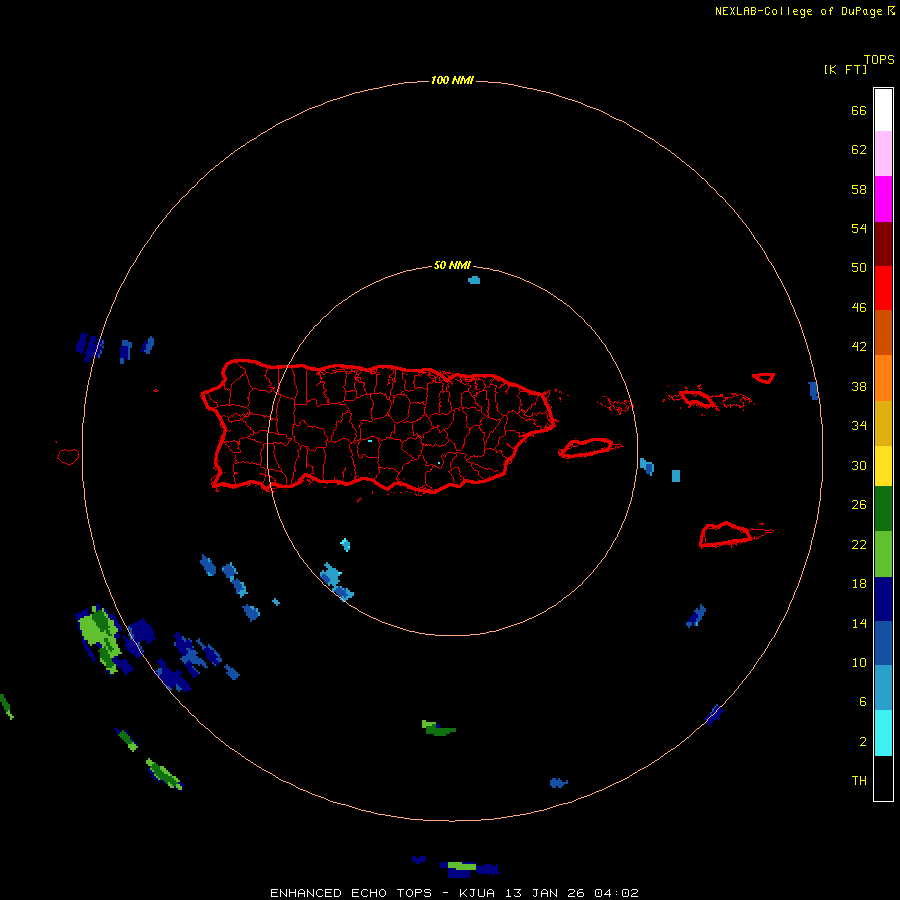Click the 42 legend value

(859, 346)
